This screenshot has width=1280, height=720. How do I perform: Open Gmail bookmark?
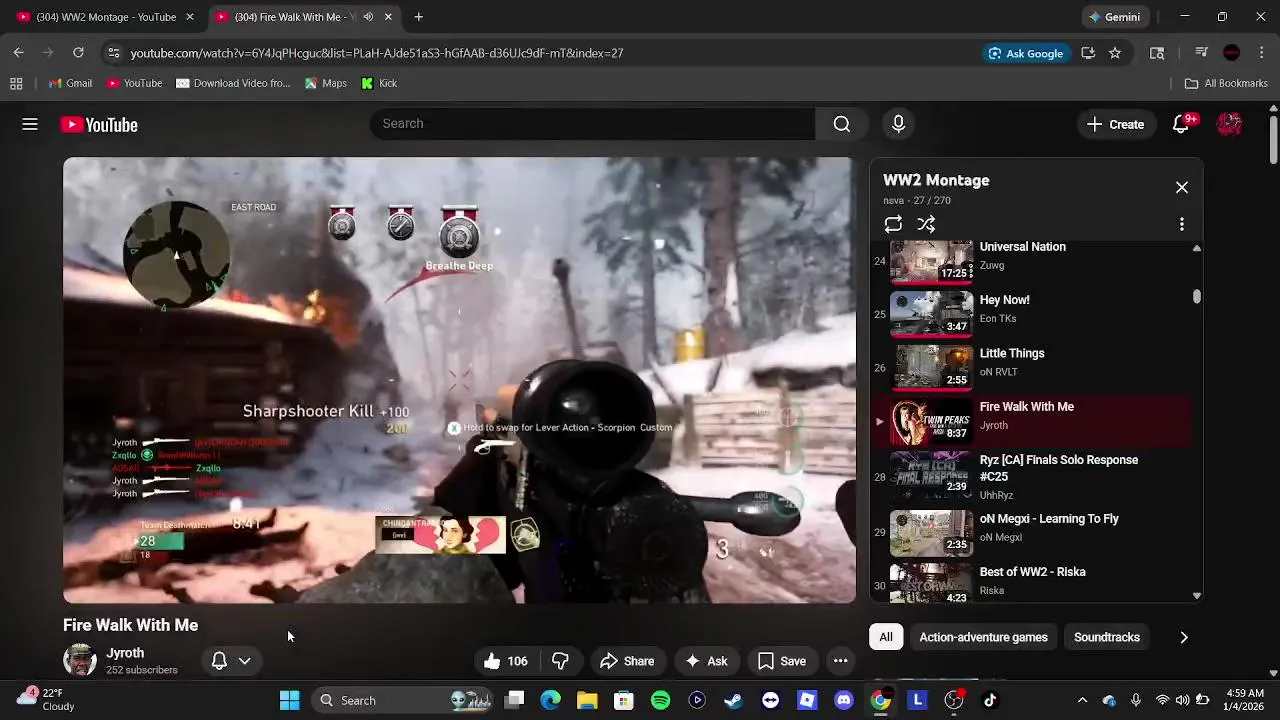point(70,83)
